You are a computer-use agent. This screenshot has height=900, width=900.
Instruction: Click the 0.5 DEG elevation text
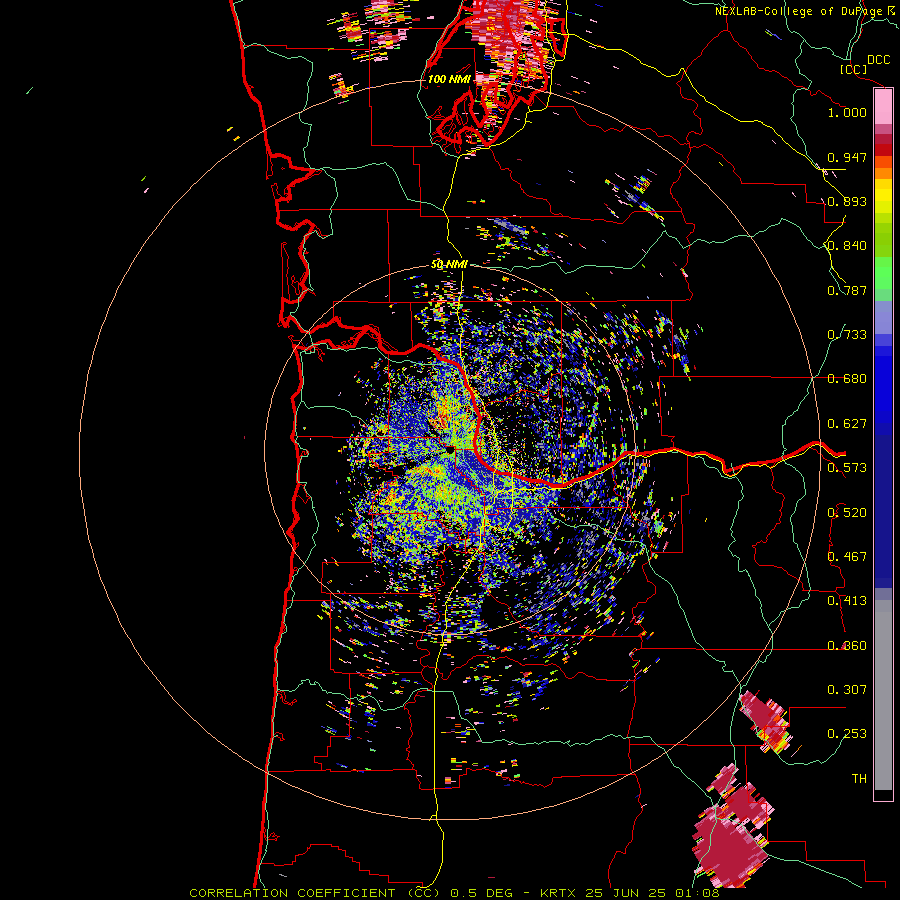pos(482,893)
